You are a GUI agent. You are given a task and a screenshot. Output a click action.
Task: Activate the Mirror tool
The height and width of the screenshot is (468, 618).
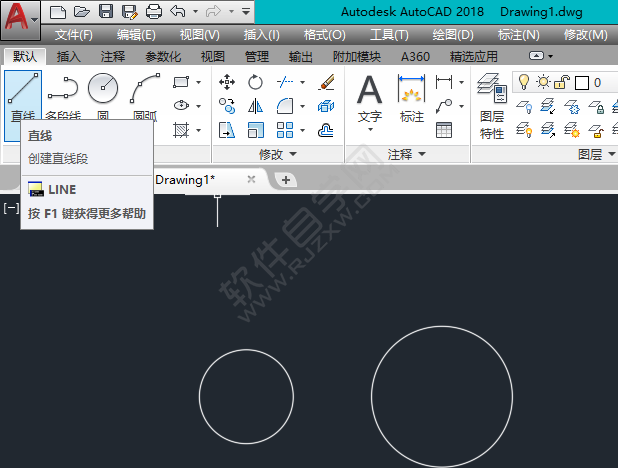point(255,106)
